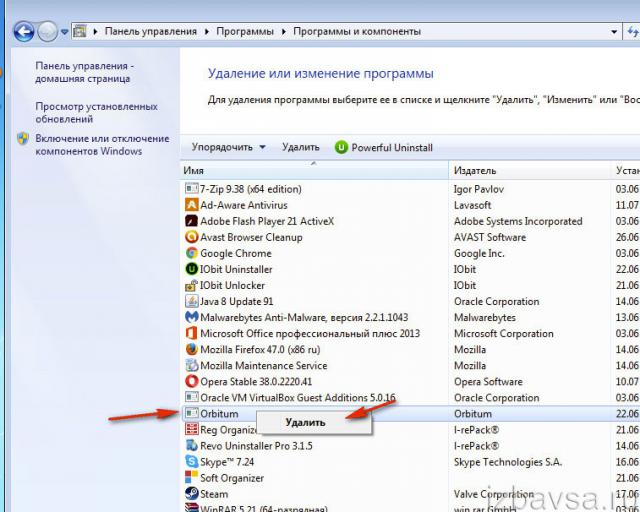Navigate to Программы breadcrumb
Image resolution: width=640 pixels, height=512 pixels.
tap(245, 31)
